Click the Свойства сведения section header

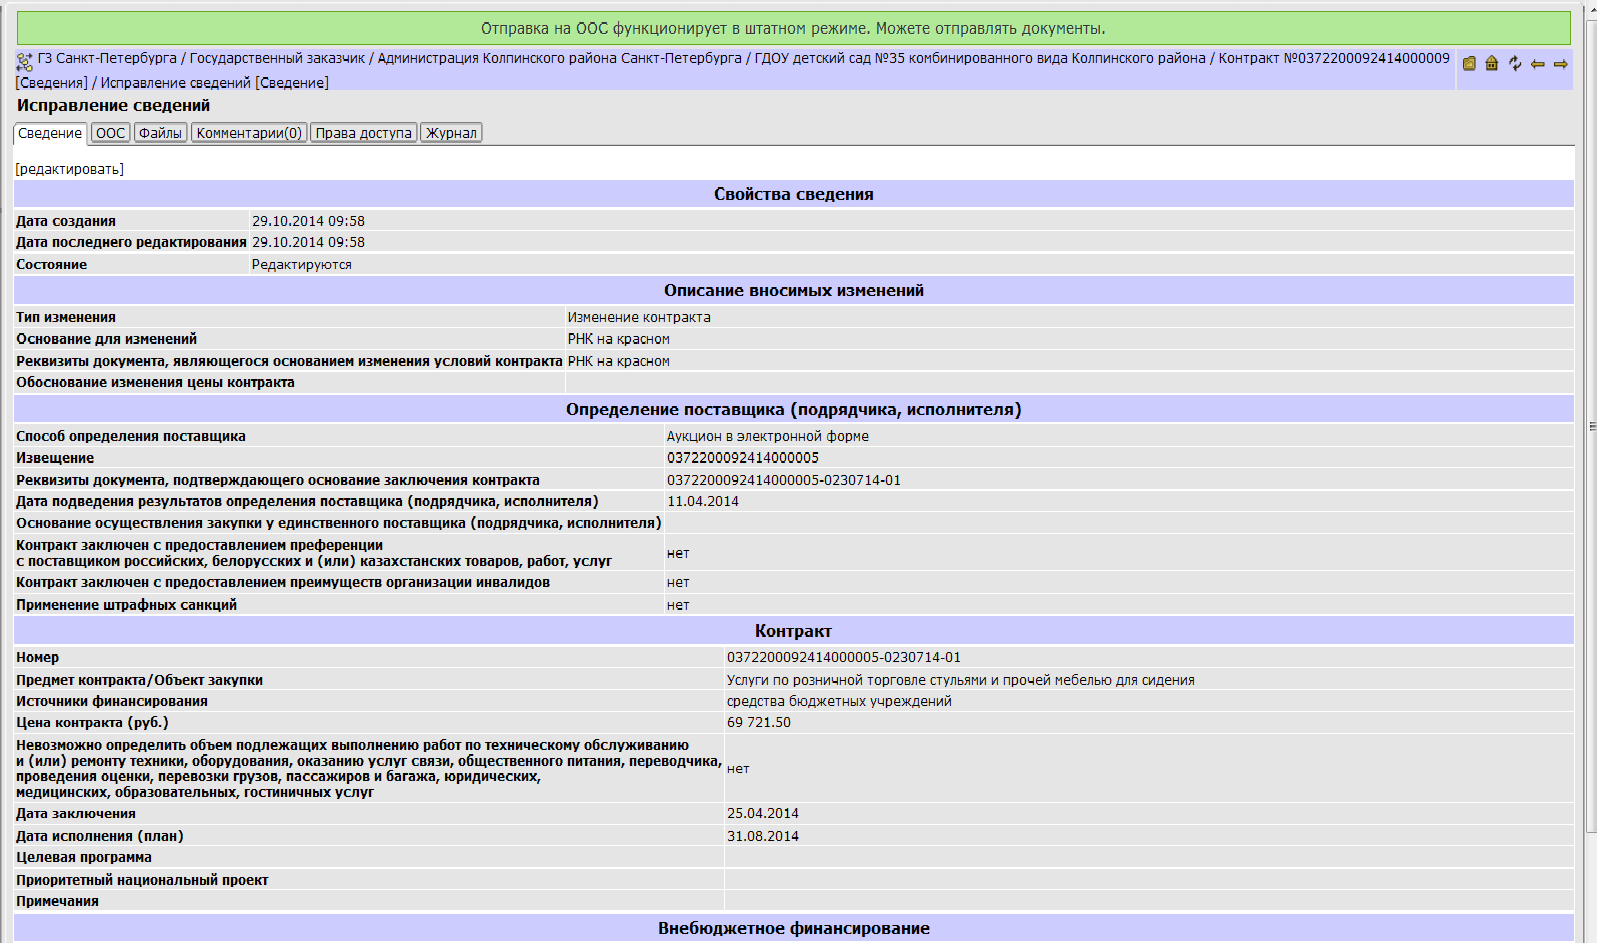tap(794, 194)
